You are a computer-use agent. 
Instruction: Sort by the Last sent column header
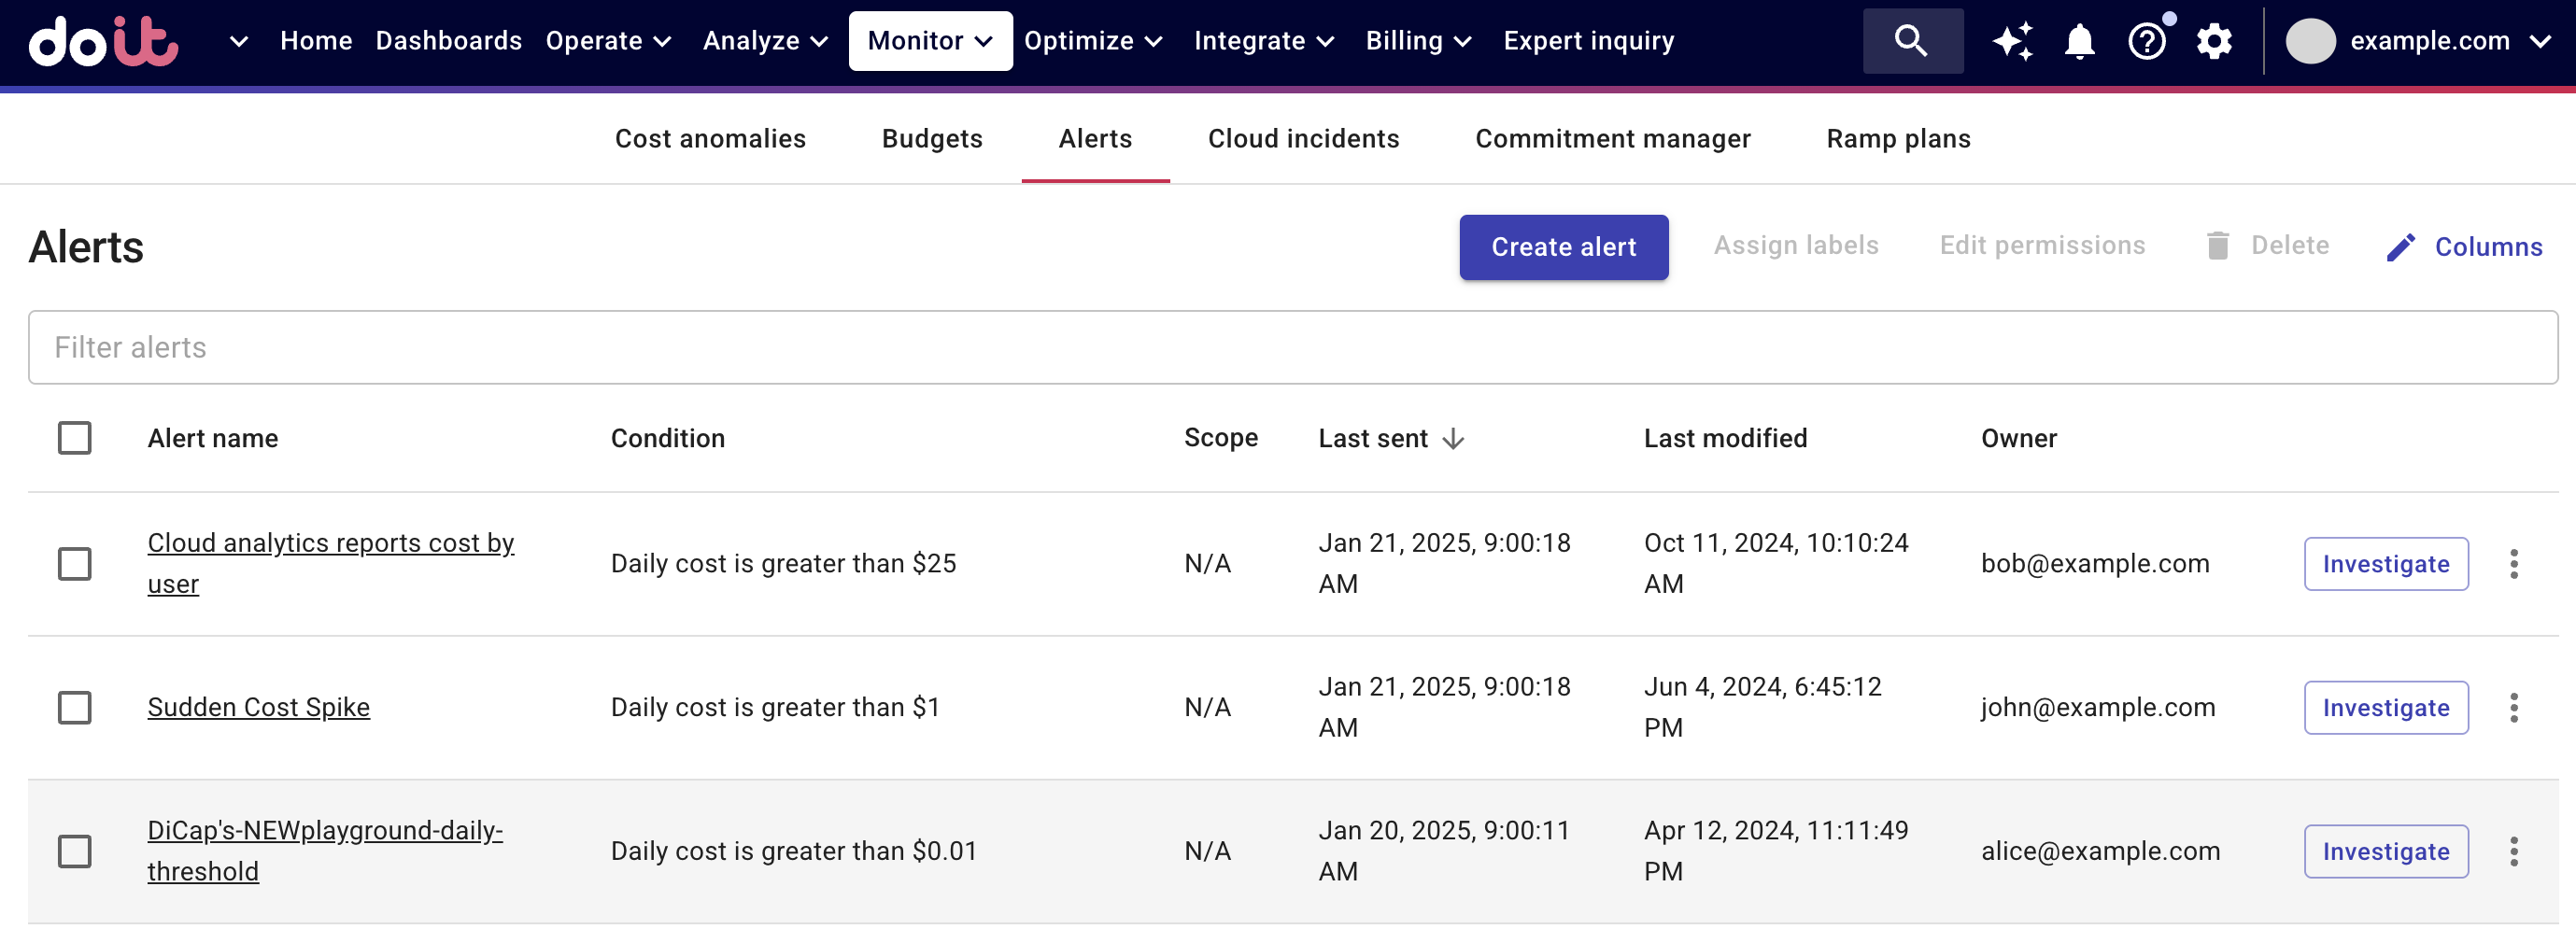tap(1374, 438)
